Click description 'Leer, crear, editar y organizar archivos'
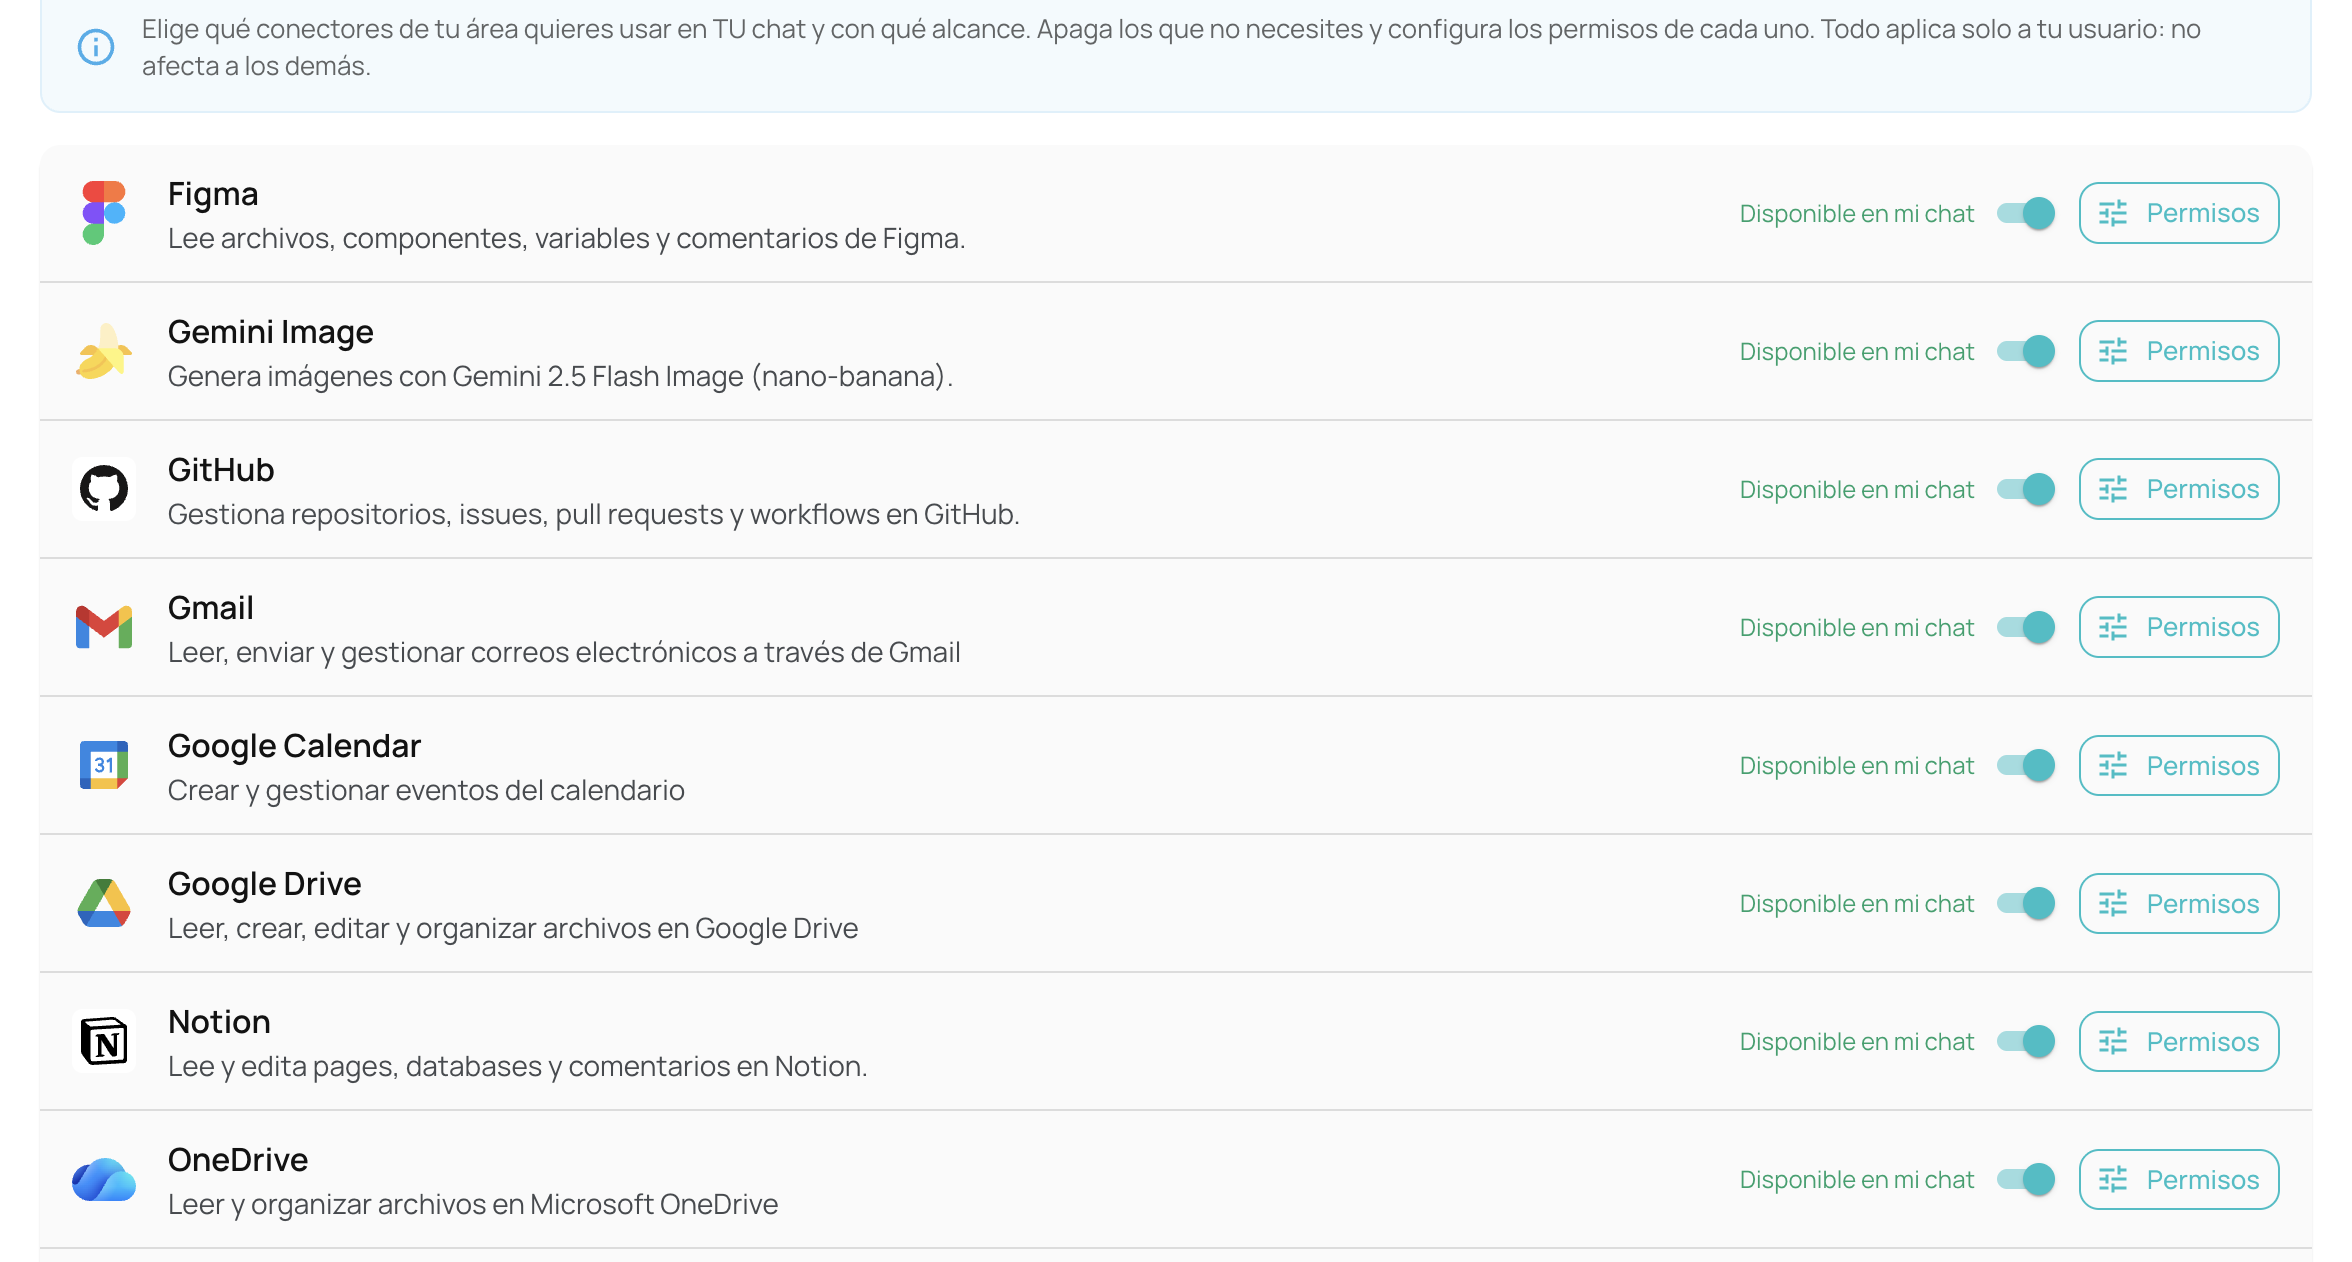The width and height of the screenshot is (2352, 1262). (x=513, y=929)
